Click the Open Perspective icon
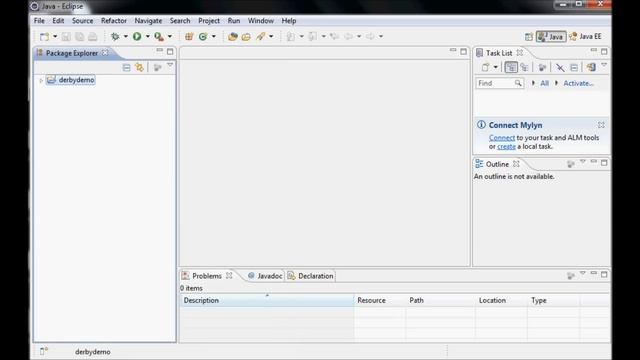This screenshot has height=360, width=640. tap(529, 37)
